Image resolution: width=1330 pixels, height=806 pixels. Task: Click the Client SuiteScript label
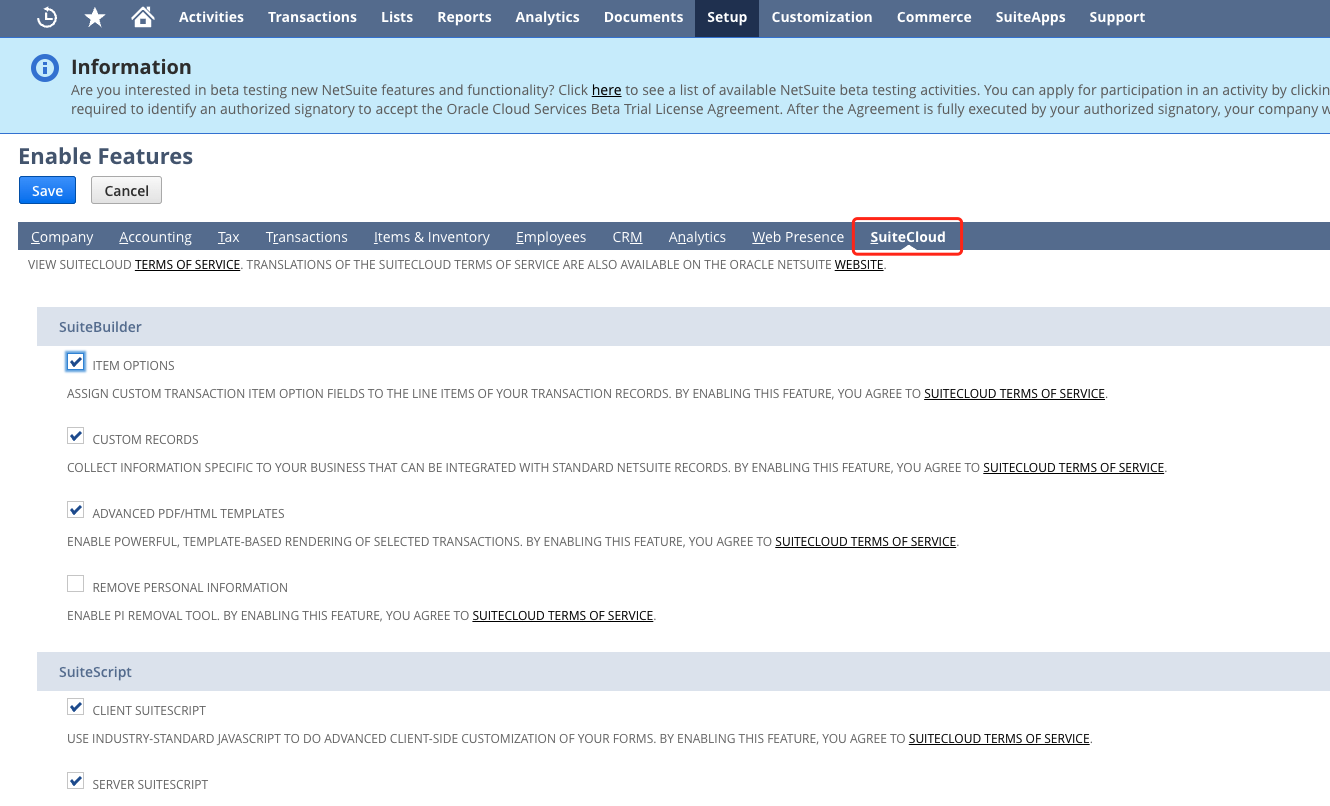(x=149, y=711)
